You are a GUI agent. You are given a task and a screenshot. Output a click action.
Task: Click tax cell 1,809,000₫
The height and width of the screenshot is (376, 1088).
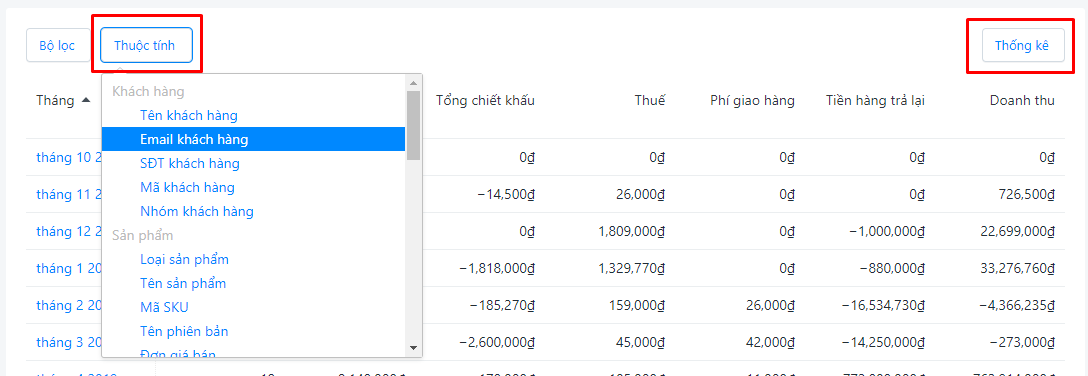tap(631, 232)
